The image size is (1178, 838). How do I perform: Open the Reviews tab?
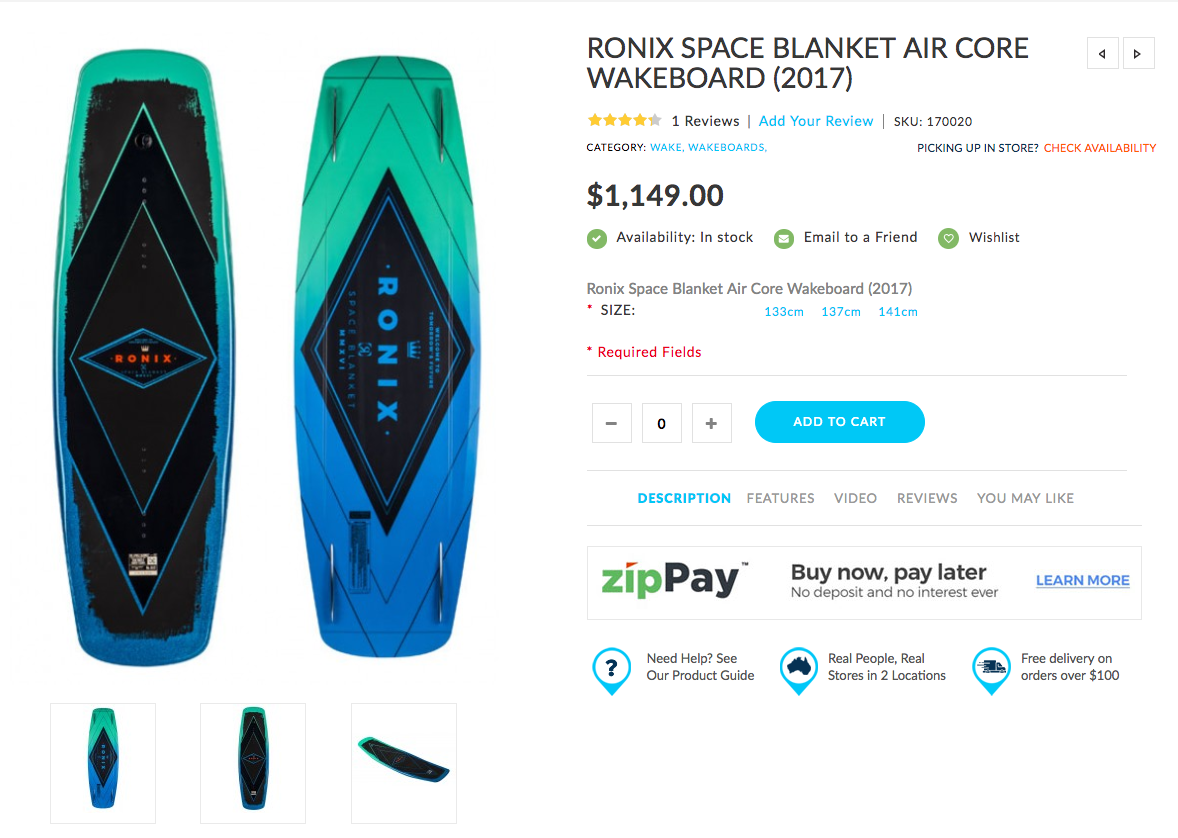927,498
